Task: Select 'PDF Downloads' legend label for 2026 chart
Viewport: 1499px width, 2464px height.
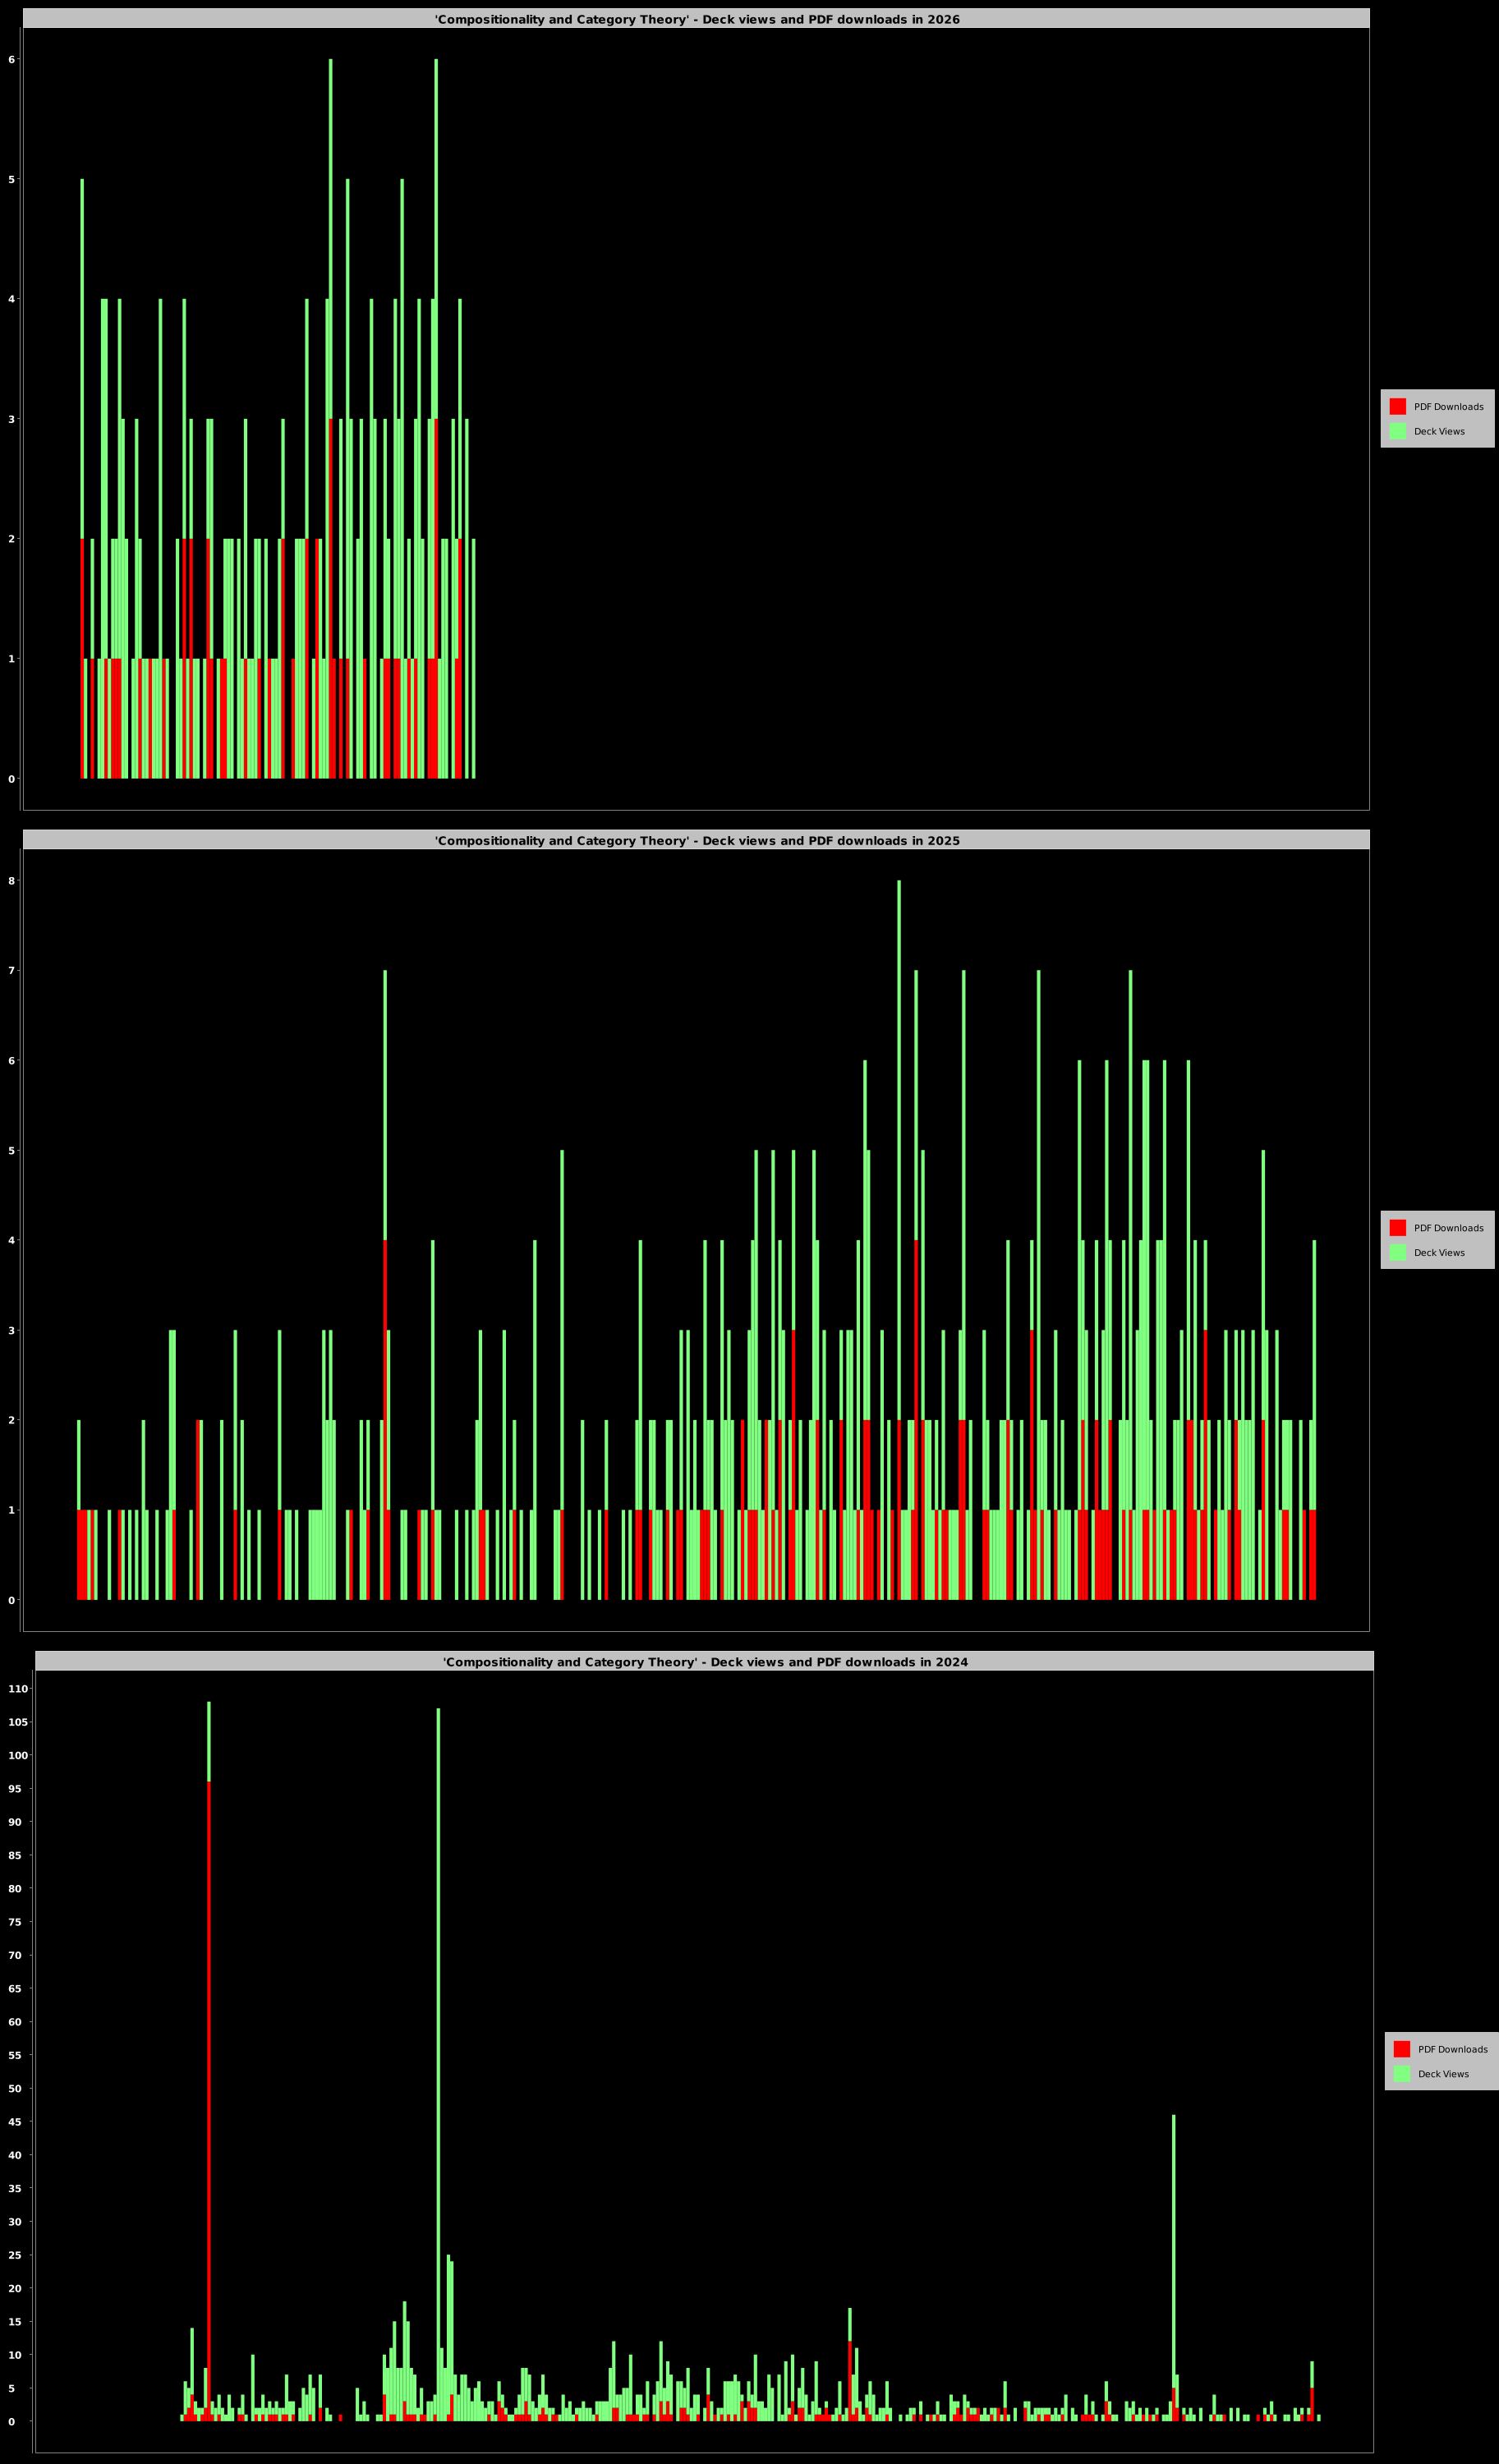Action: coord(1448,407)
